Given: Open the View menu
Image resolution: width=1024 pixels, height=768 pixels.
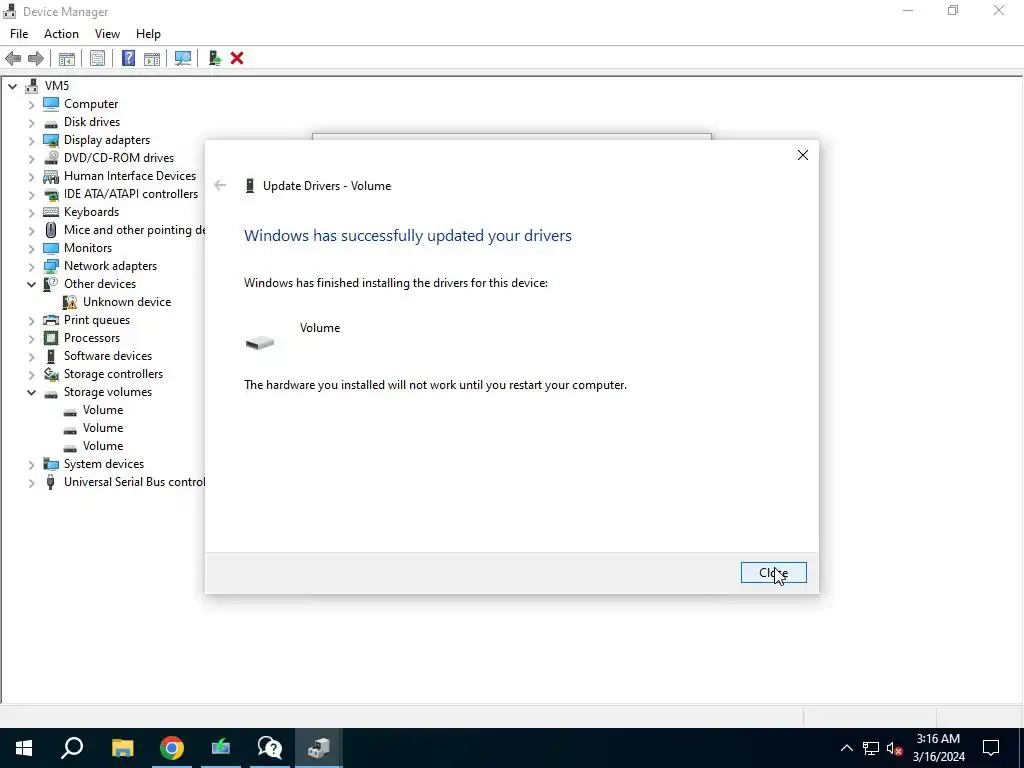Looking at the screenshot, I should pos(107,34).
